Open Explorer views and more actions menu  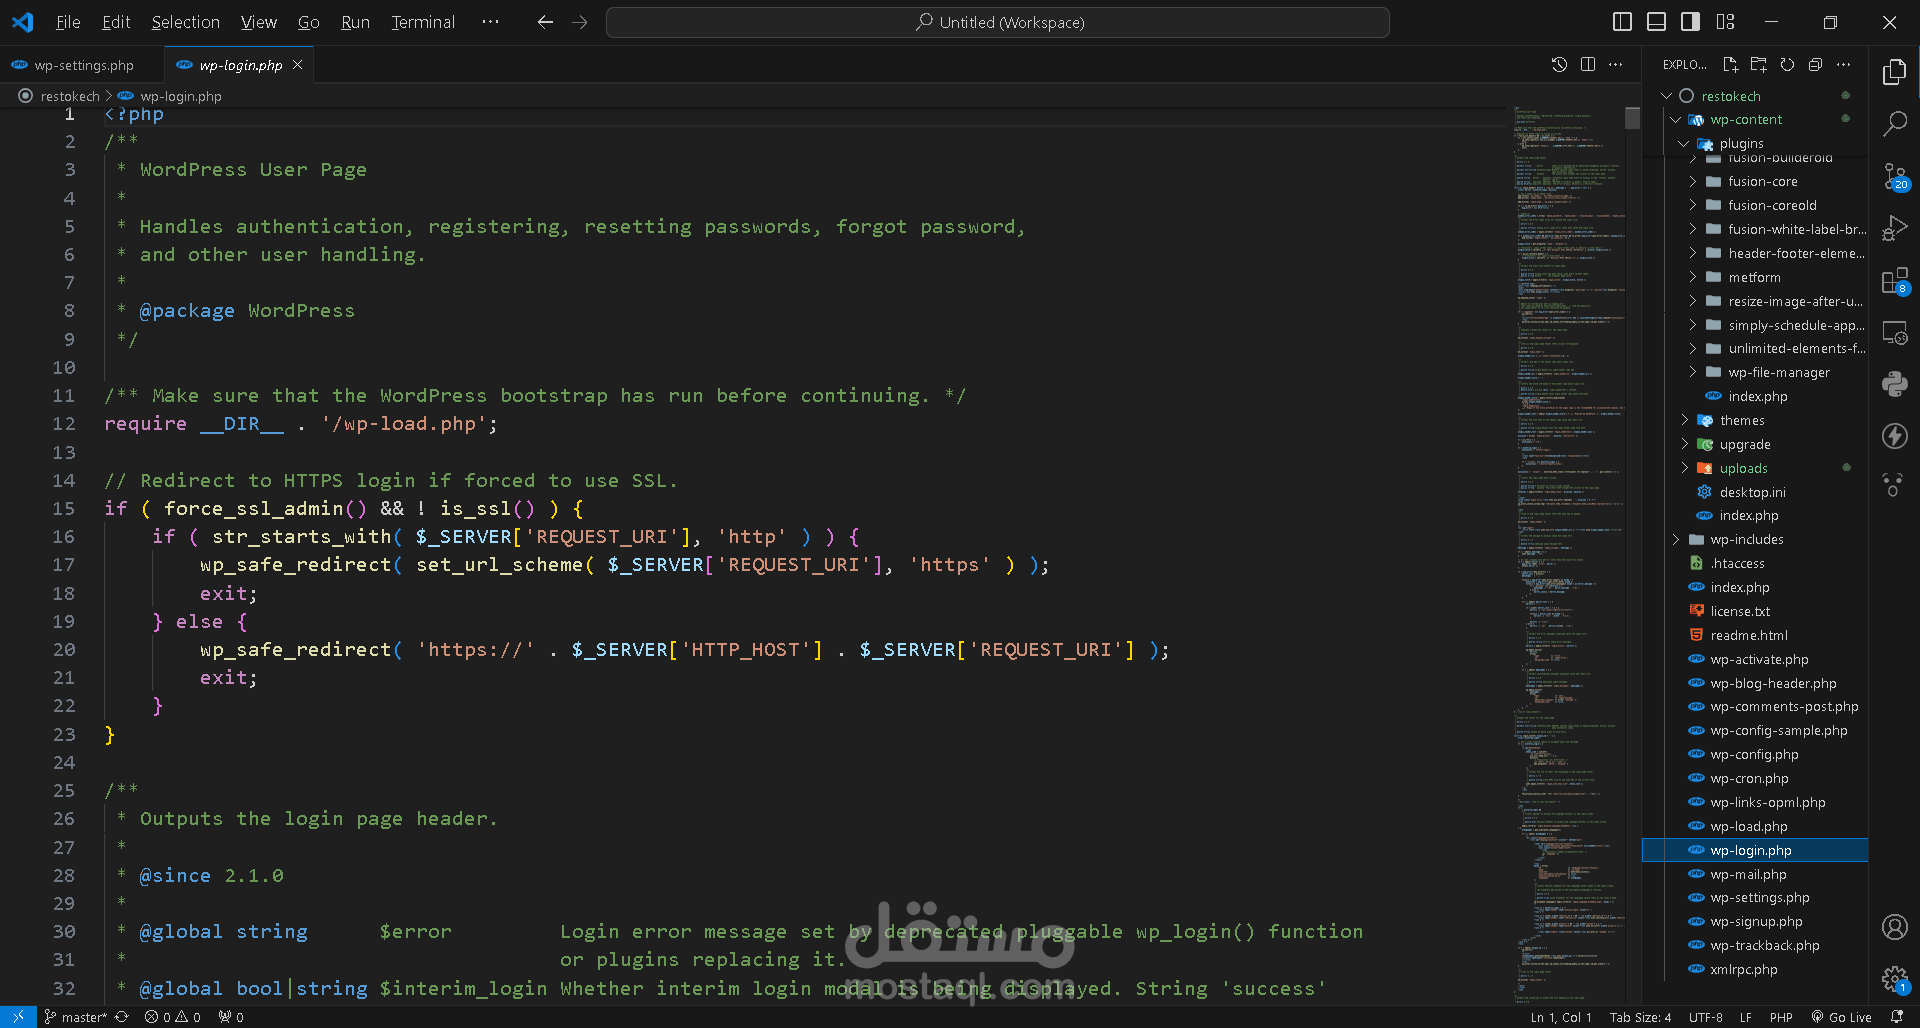[1843, 65]
